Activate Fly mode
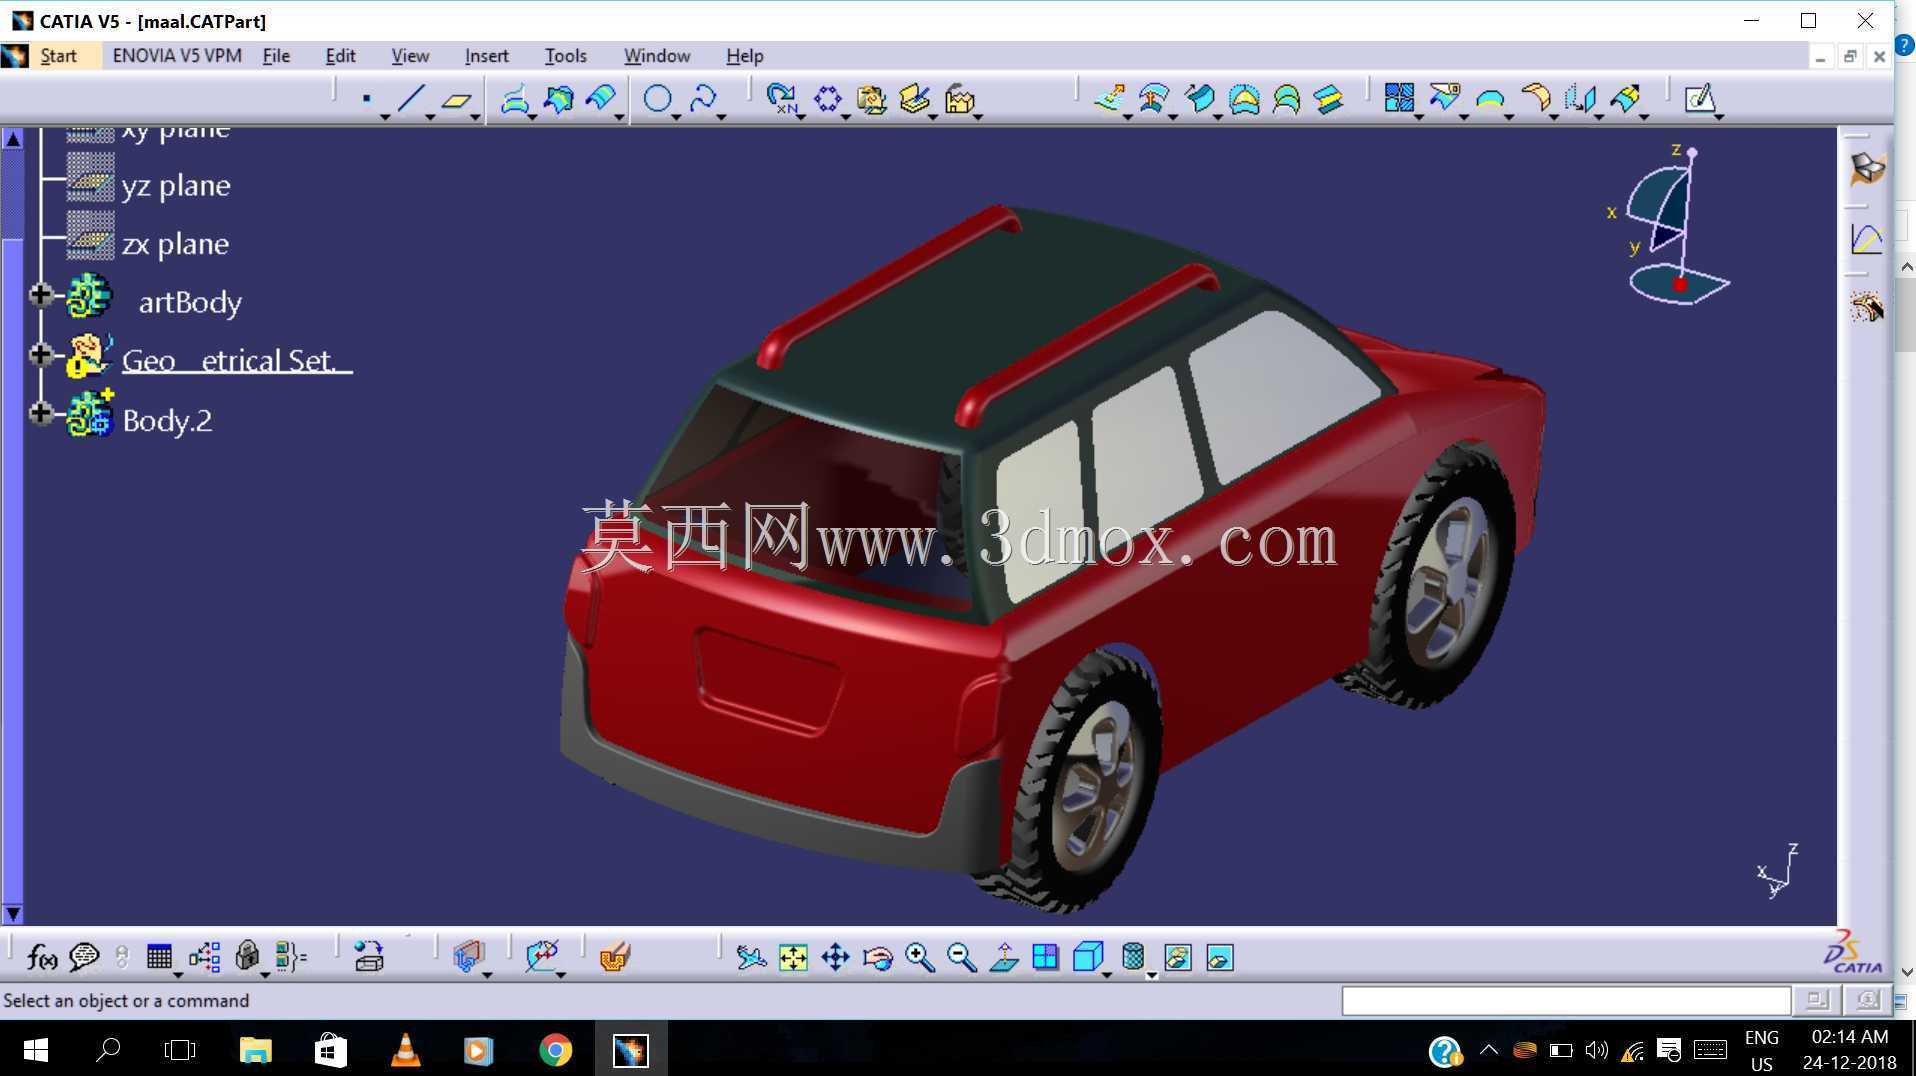Image resolution: width=1916 pixels, height=1076 pixels. tap(751, 957)
